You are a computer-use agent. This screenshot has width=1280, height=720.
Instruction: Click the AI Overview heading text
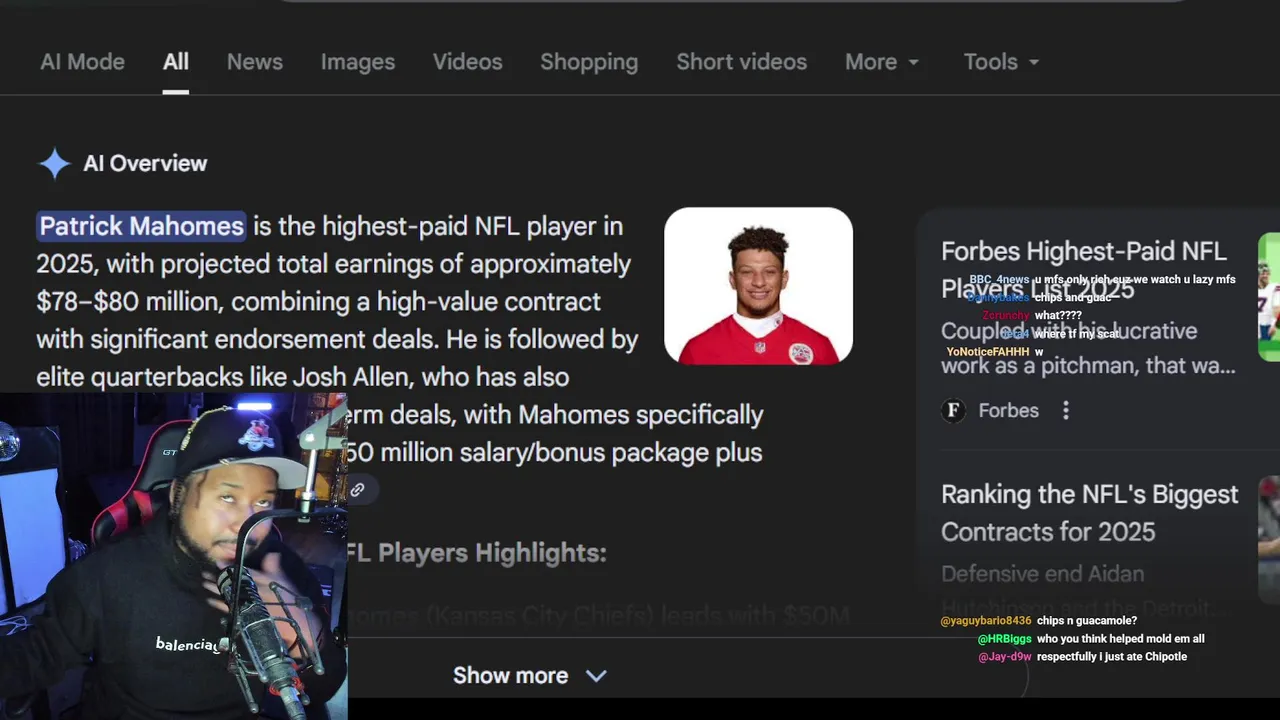(145, 163)
